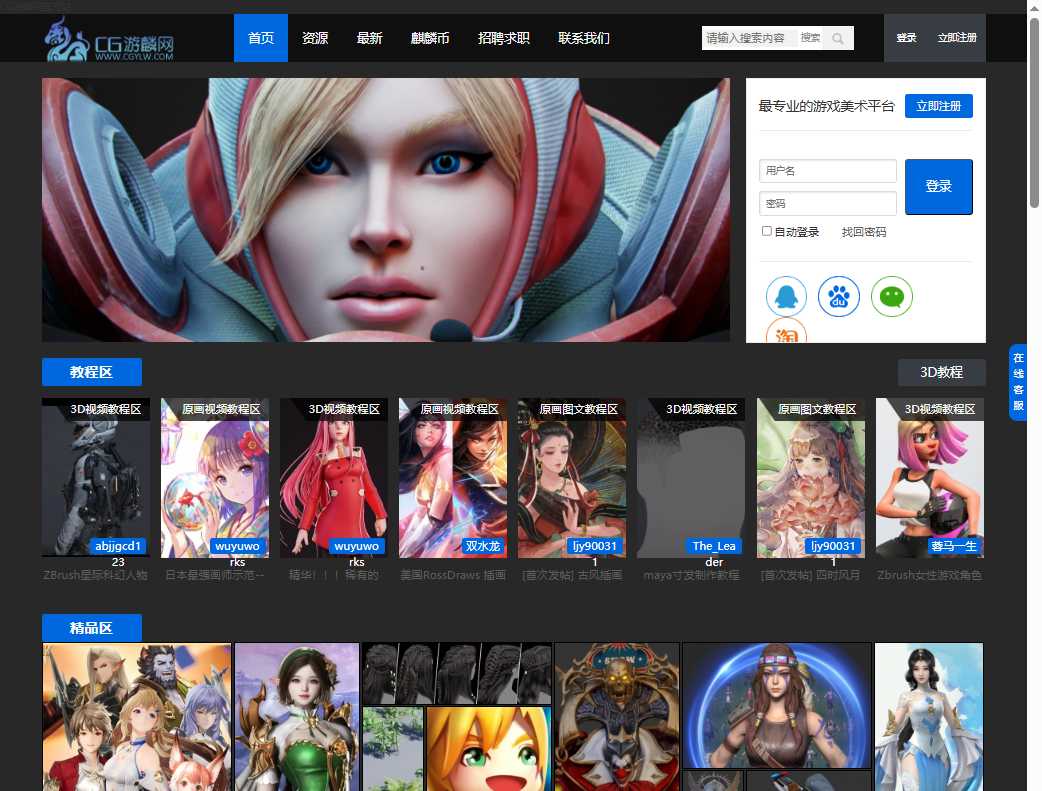Screen dimensions: 1042x791
Task: Go to the 麒麟币 navigation item
Action: point(430,38)
